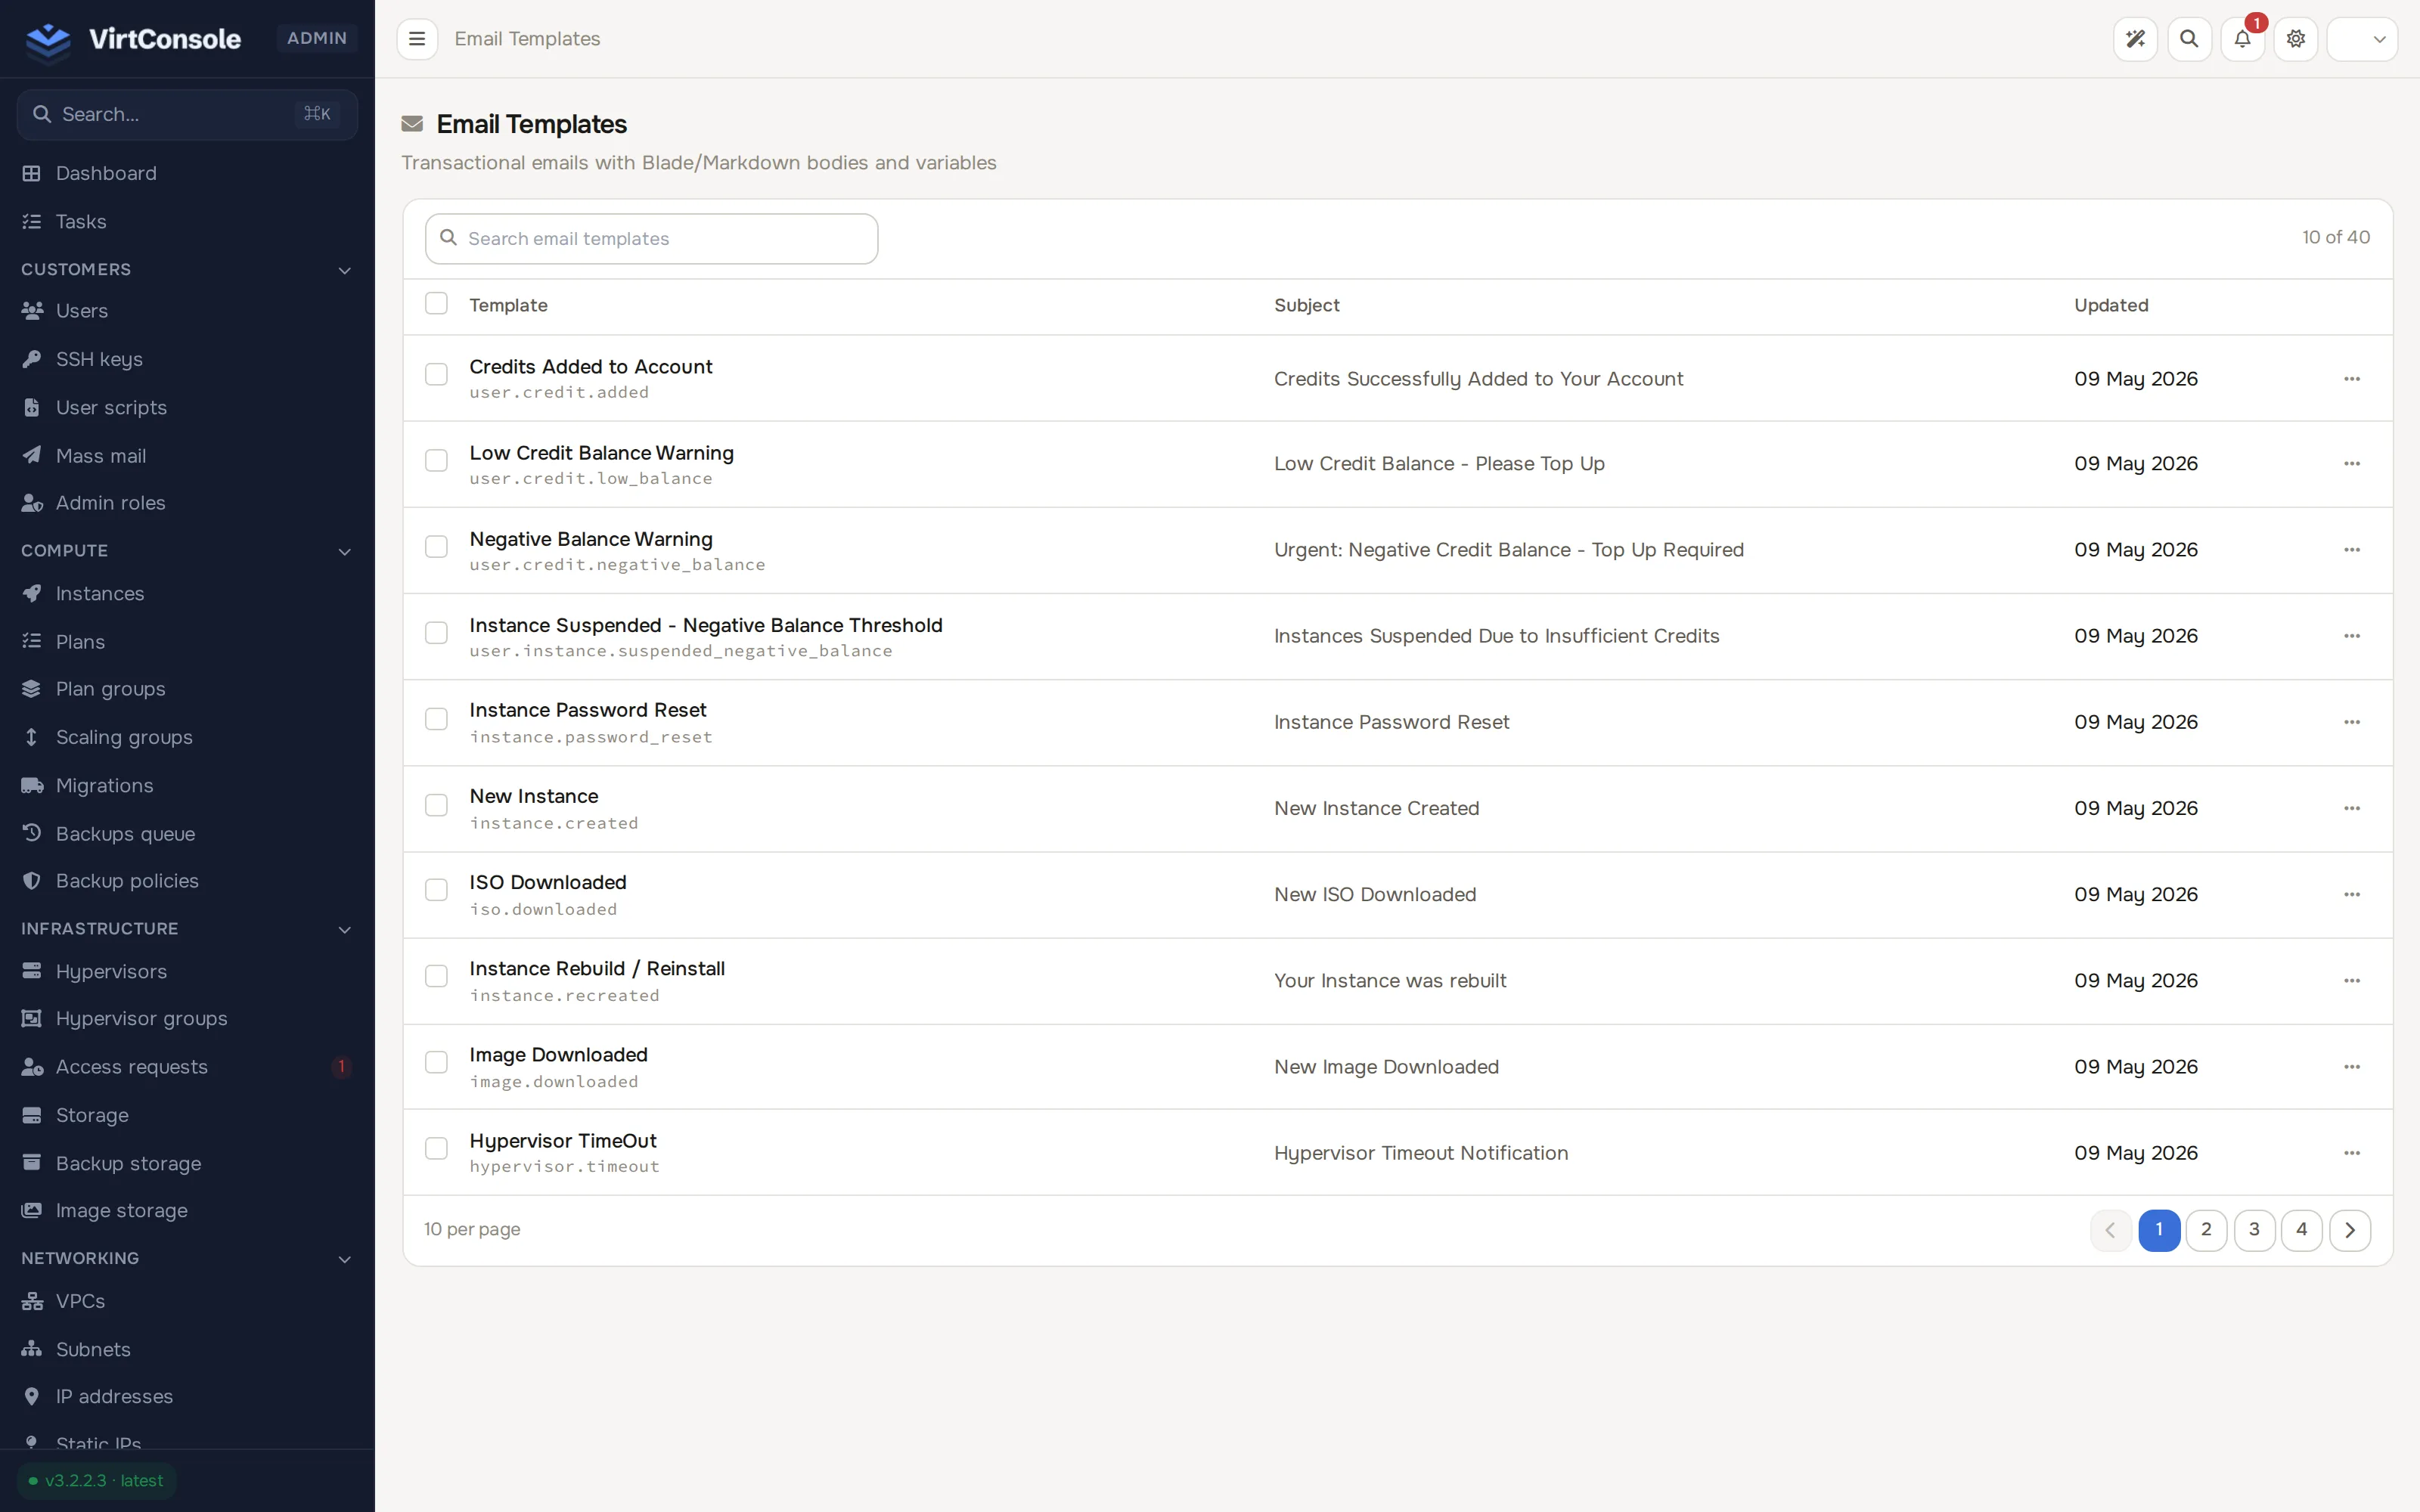The width and height of the screenshot is (2420, 1512).
Task: Click the v3.2.2.3 latest version badge
Action: (96, 1481)
